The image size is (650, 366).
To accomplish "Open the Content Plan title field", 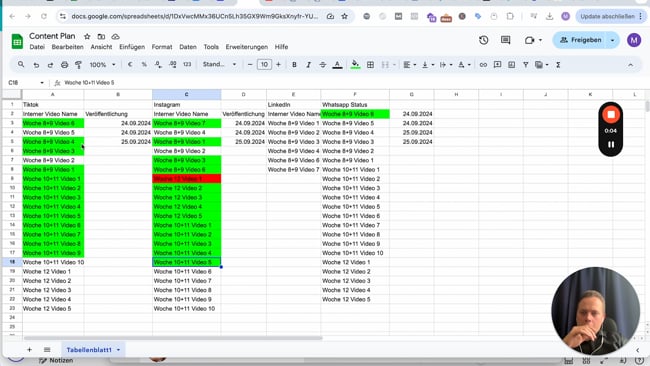I will (52, 36).
